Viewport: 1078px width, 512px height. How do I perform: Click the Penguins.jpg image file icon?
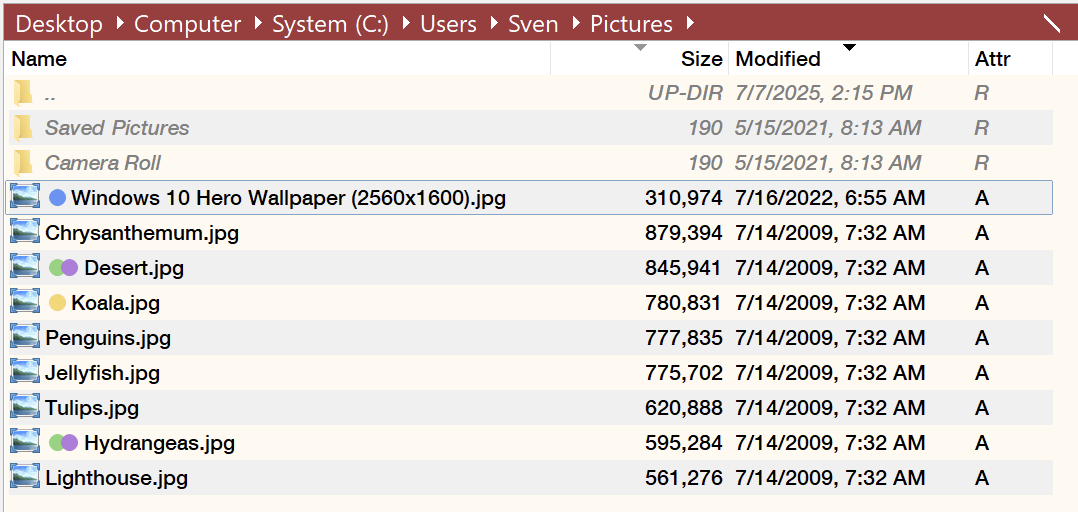(x=25, y=338)
